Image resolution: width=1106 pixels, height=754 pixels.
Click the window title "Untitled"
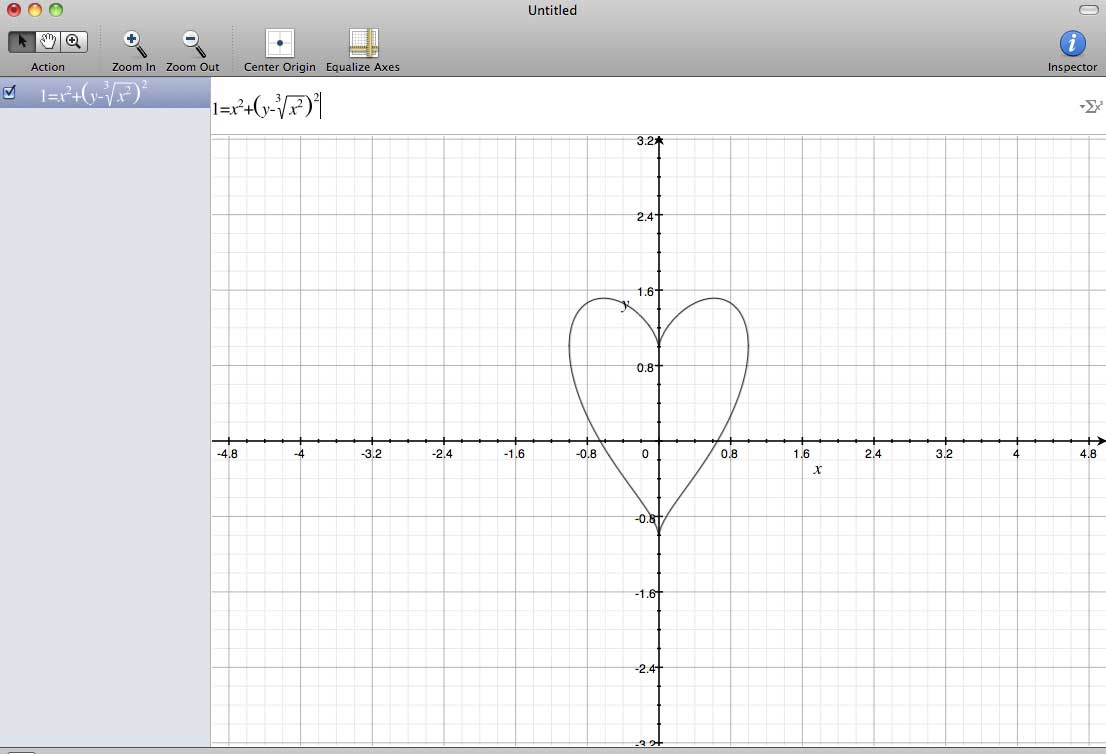pos(552,10)
